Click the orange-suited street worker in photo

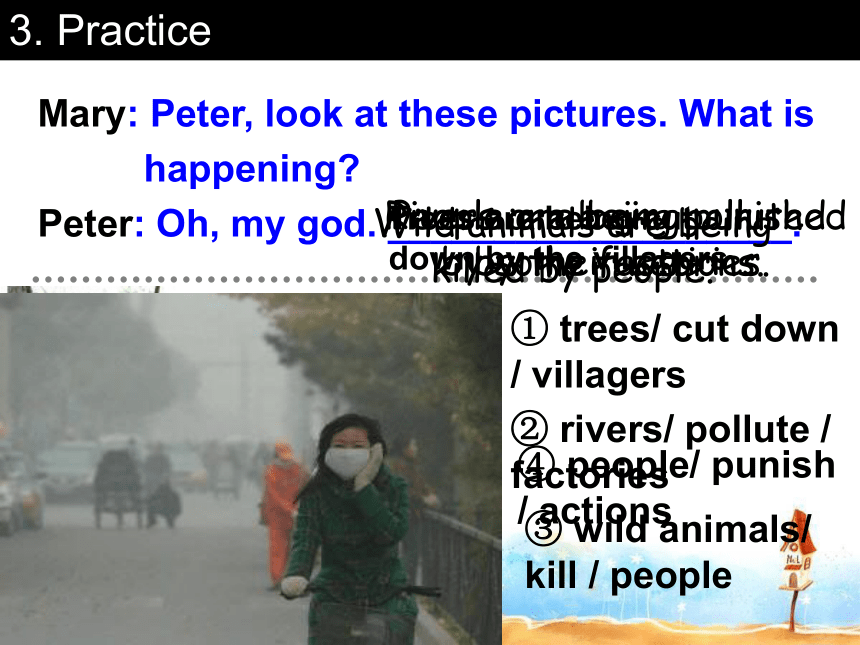(281, 510)
